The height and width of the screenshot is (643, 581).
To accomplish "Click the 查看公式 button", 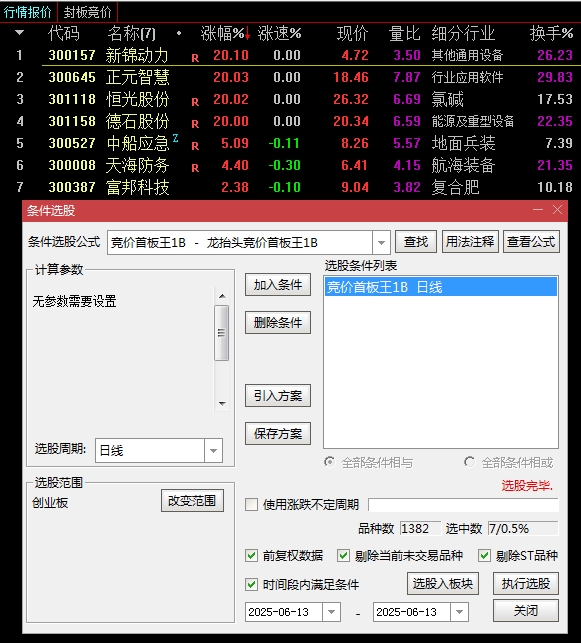I will (531, 242).
